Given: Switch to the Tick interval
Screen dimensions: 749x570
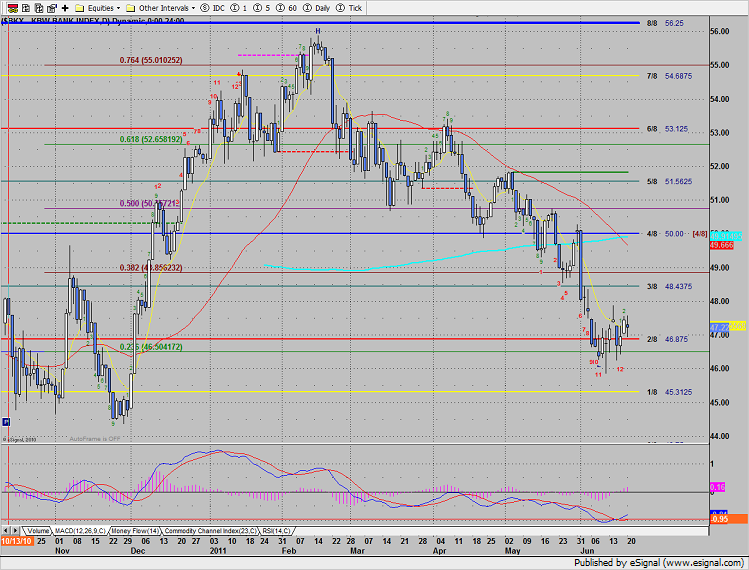Looking at the screenshot, I should [350, 8].
